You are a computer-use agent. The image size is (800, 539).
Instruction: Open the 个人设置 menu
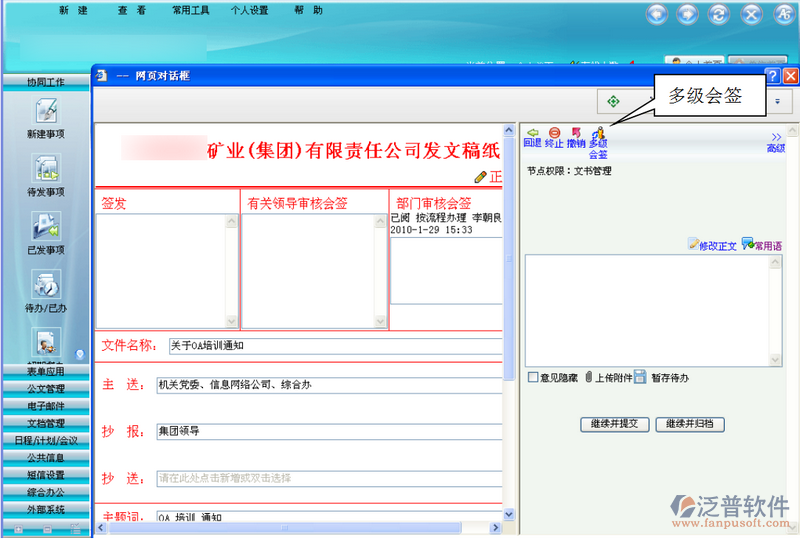[249, 11]
